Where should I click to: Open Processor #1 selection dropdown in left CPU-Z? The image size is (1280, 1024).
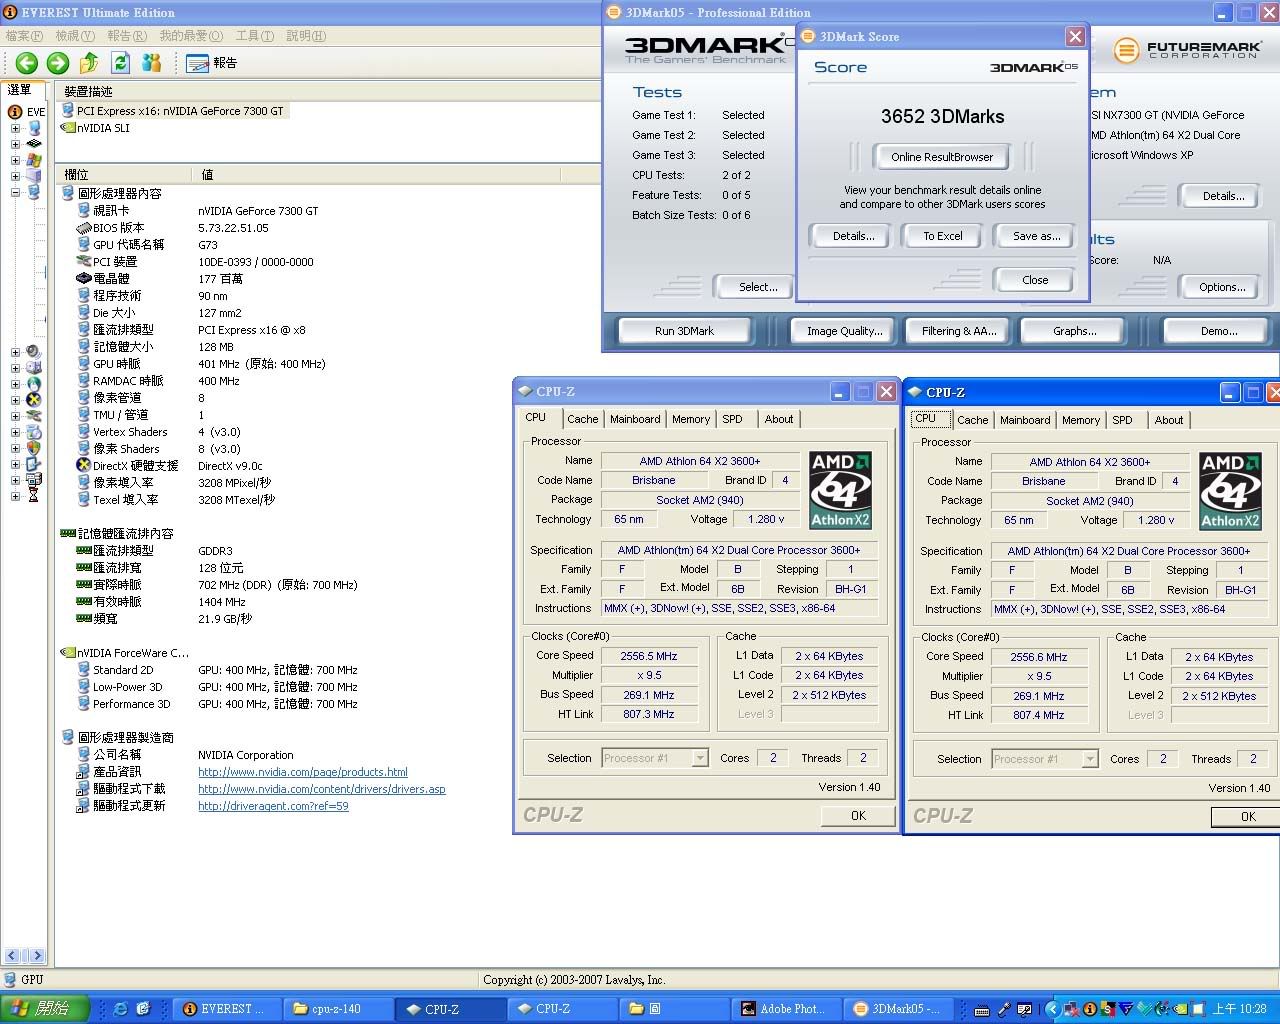point(700,758)
